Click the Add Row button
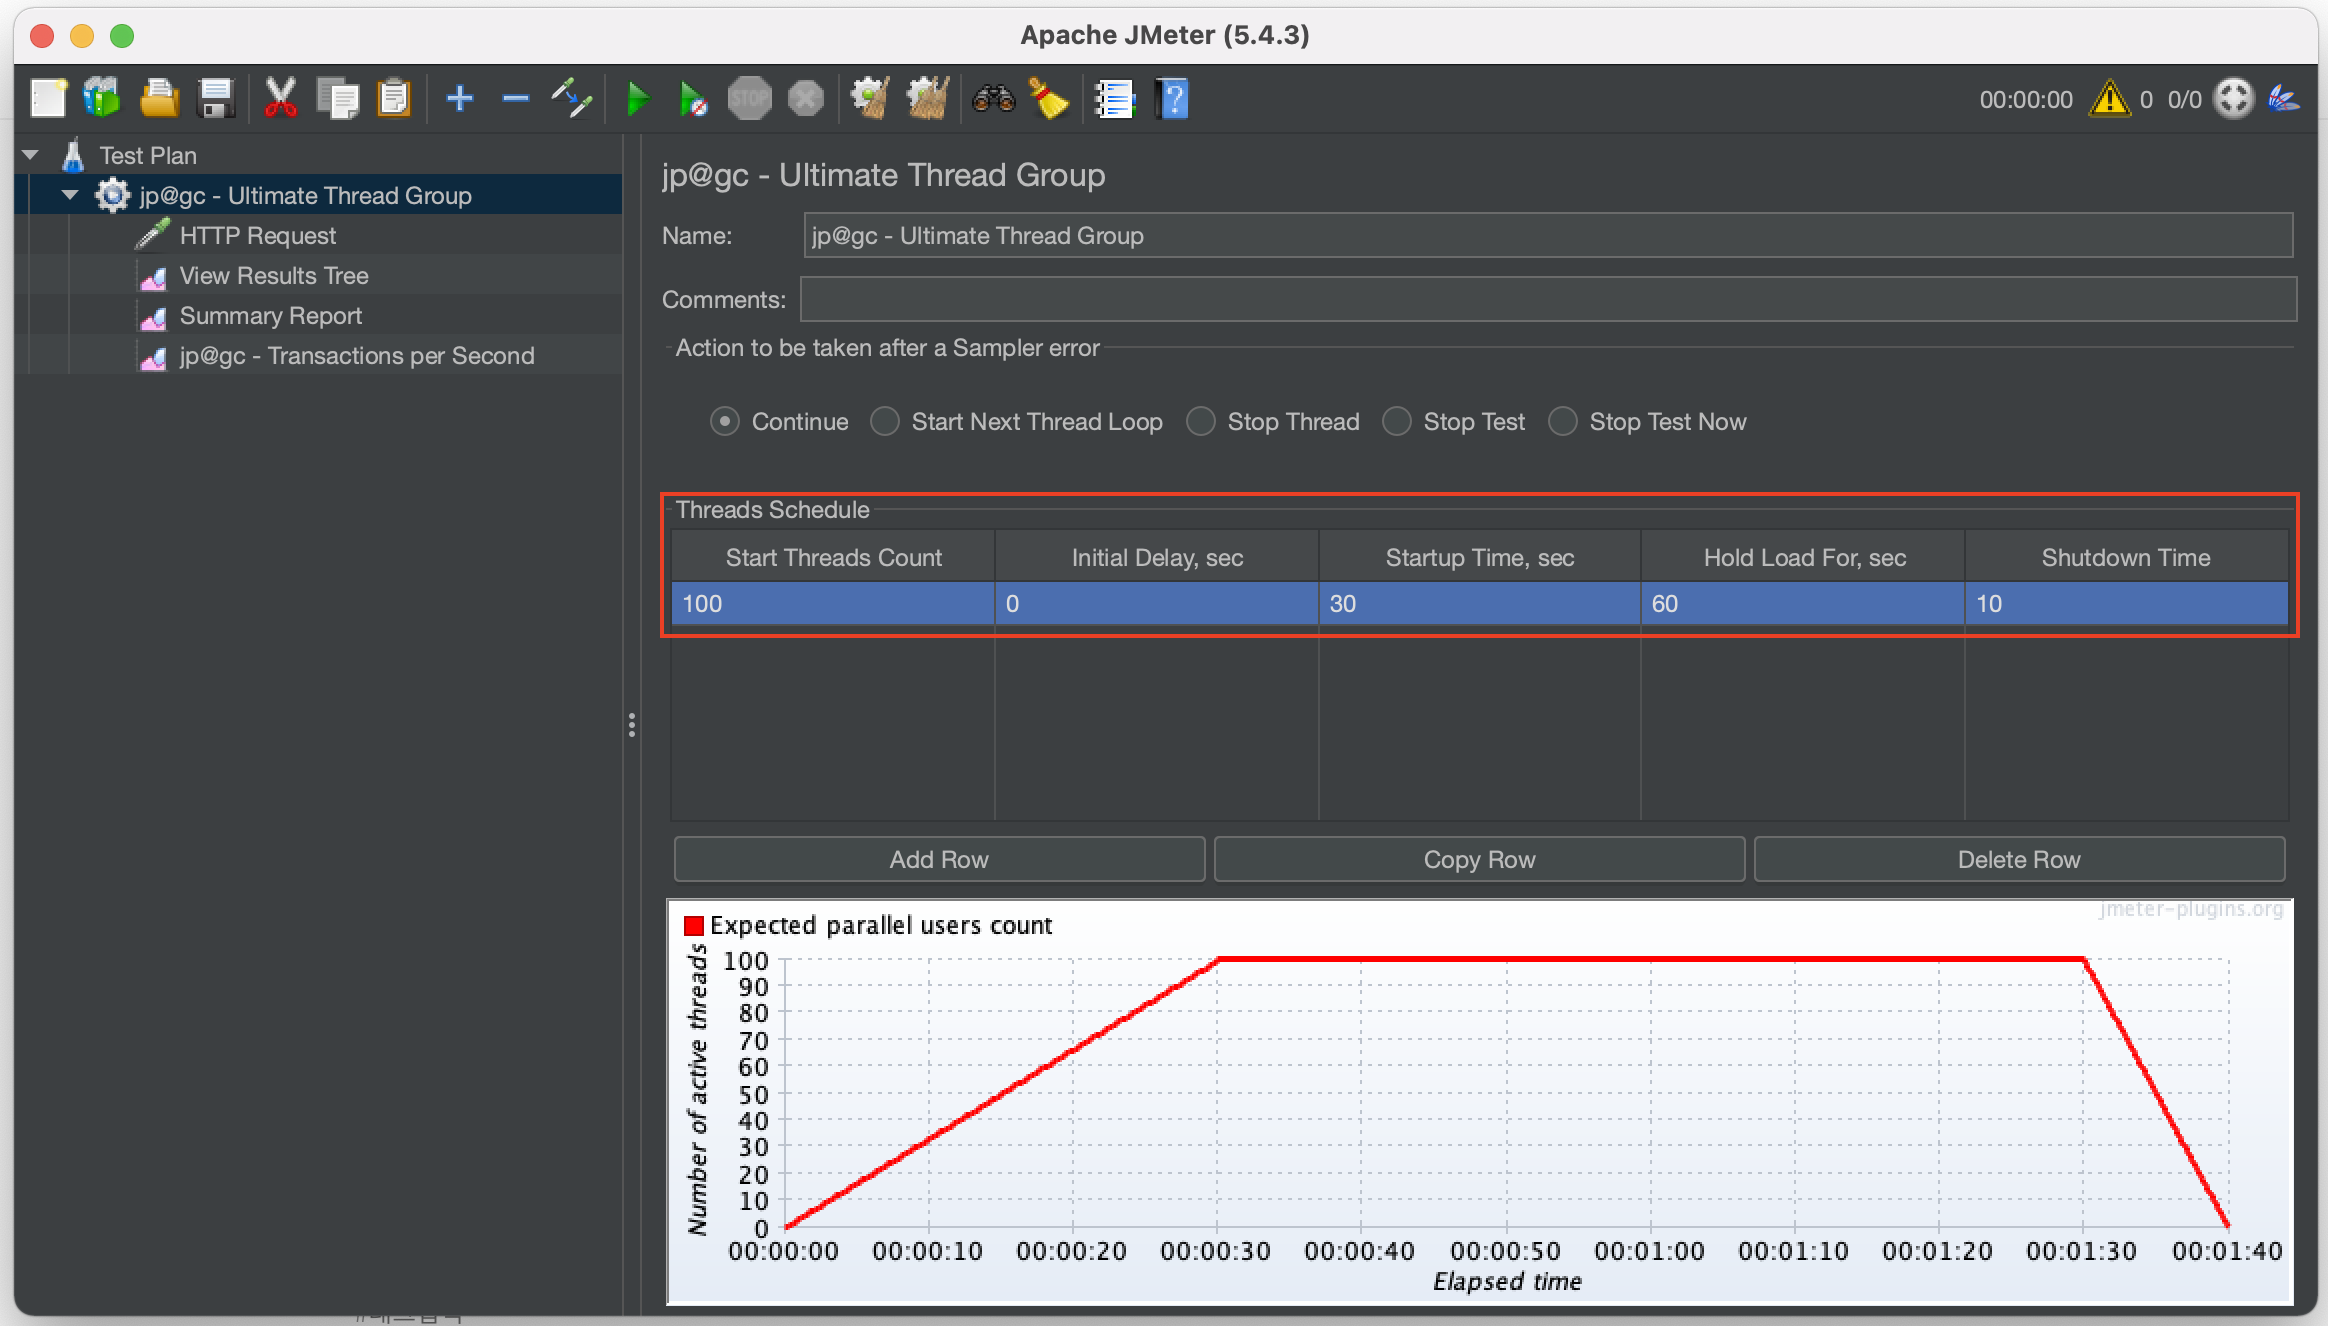 click(939, 859)
